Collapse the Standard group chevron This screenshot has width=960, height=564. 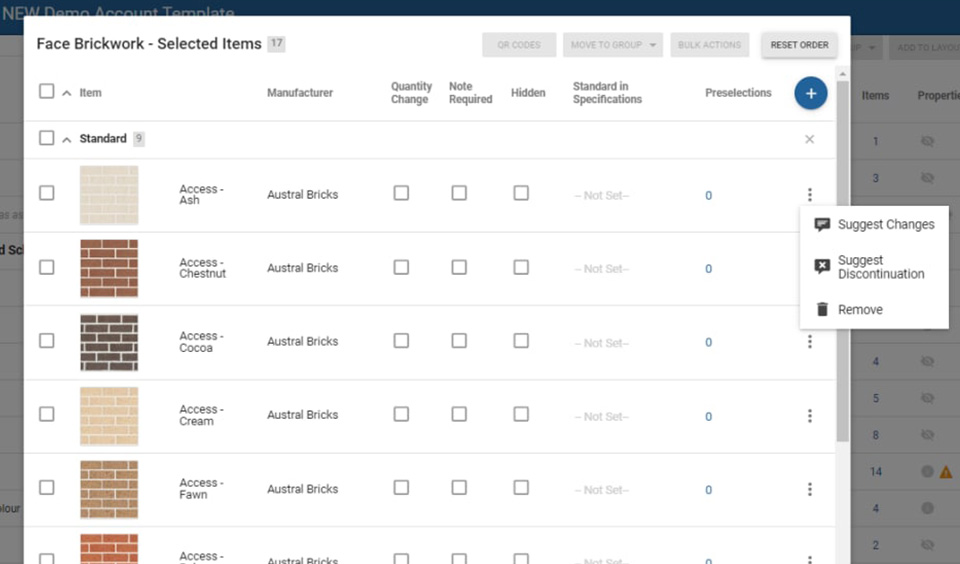coord(67,140)
